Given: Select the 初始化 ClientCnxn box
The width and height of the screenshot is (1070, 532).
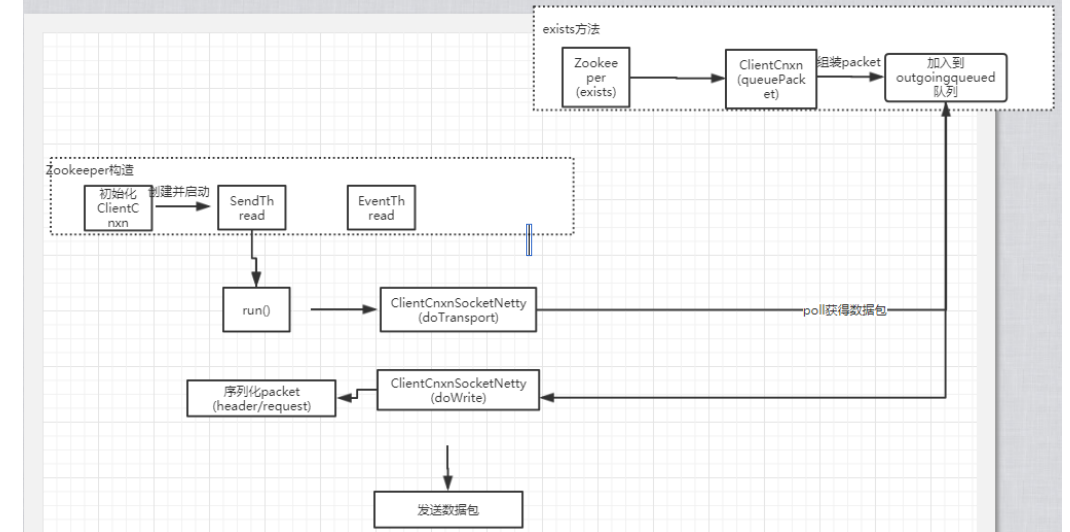Looking at the screenshot, I should pos(118,207).
